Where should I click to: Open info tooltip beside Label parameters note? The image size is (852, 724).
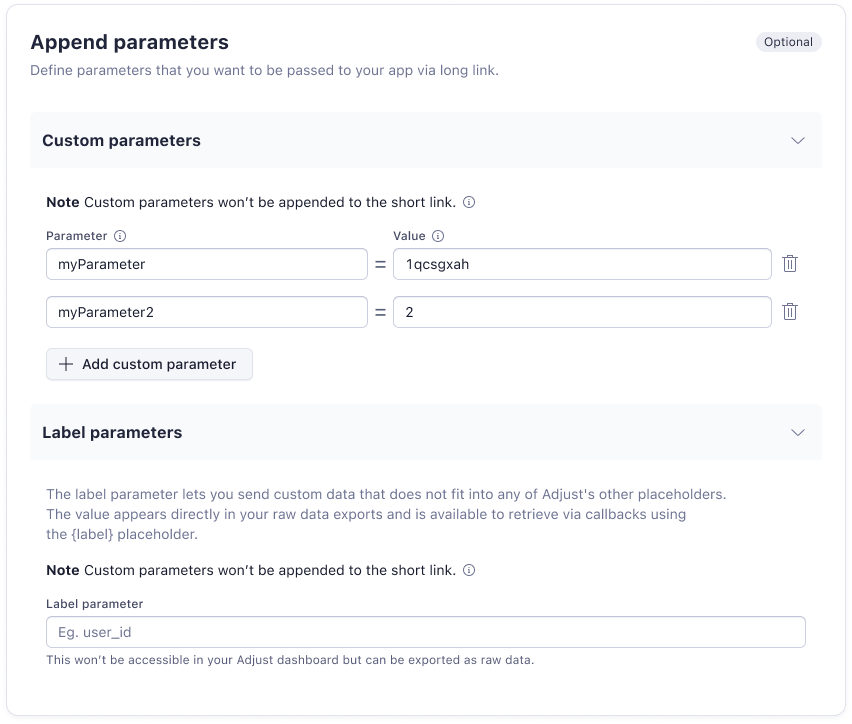coord(469,570)
